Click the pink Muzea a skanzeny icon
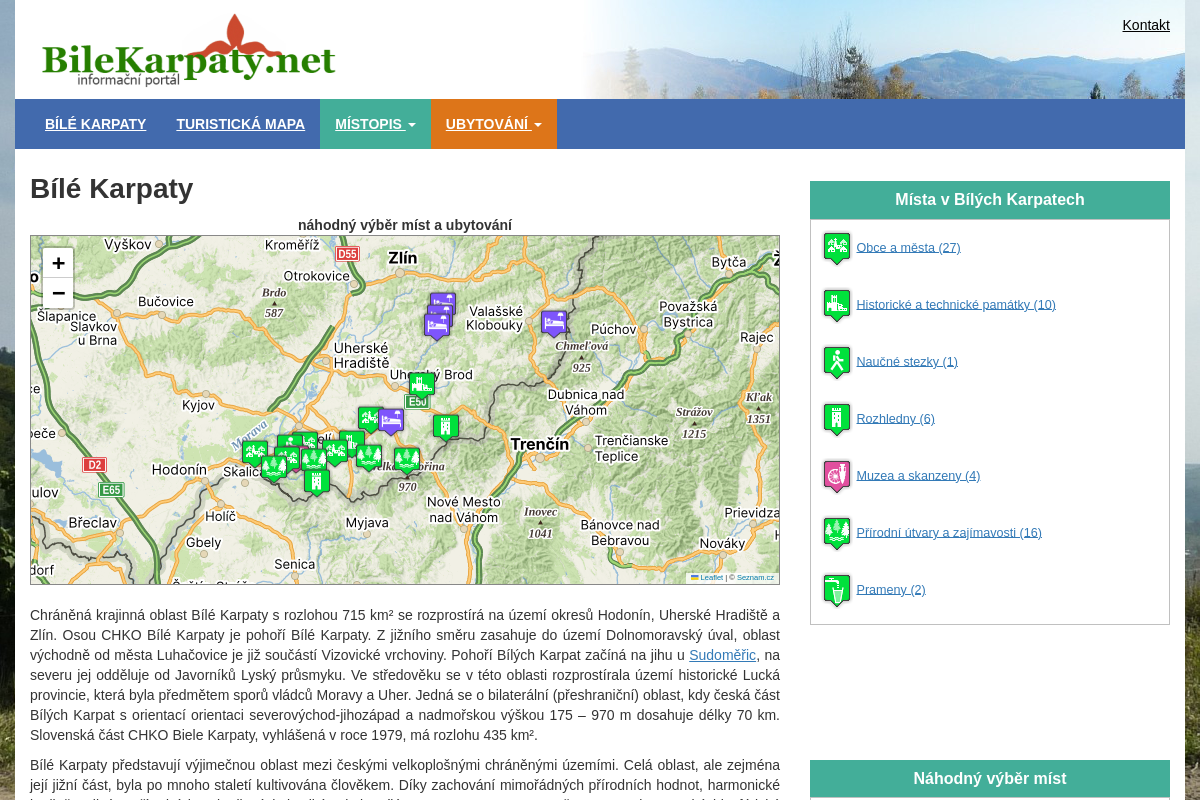The height and width of the screenshot is (800, 1200). click(837, 476)
